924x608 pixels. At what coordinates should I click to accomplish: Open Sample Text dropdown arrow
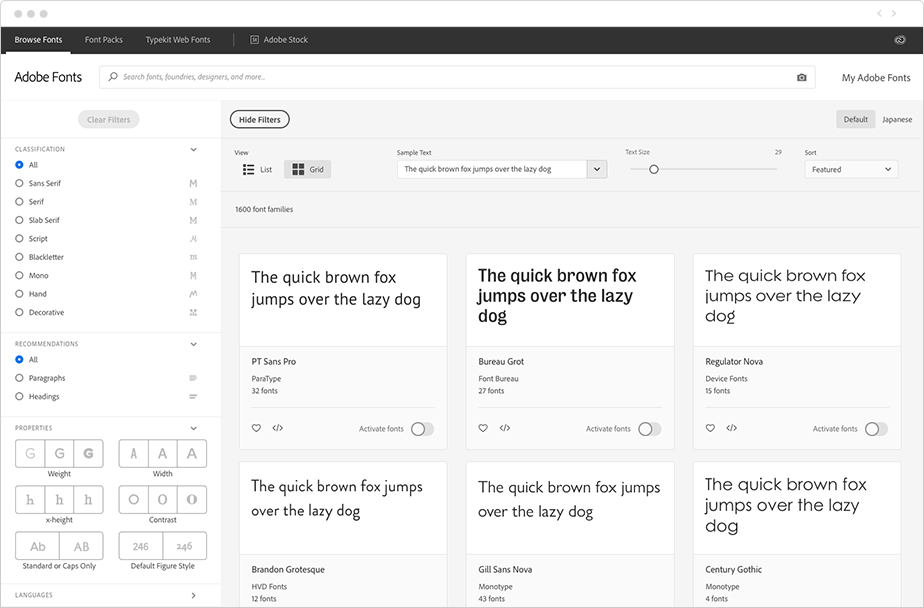pos(597,170)
